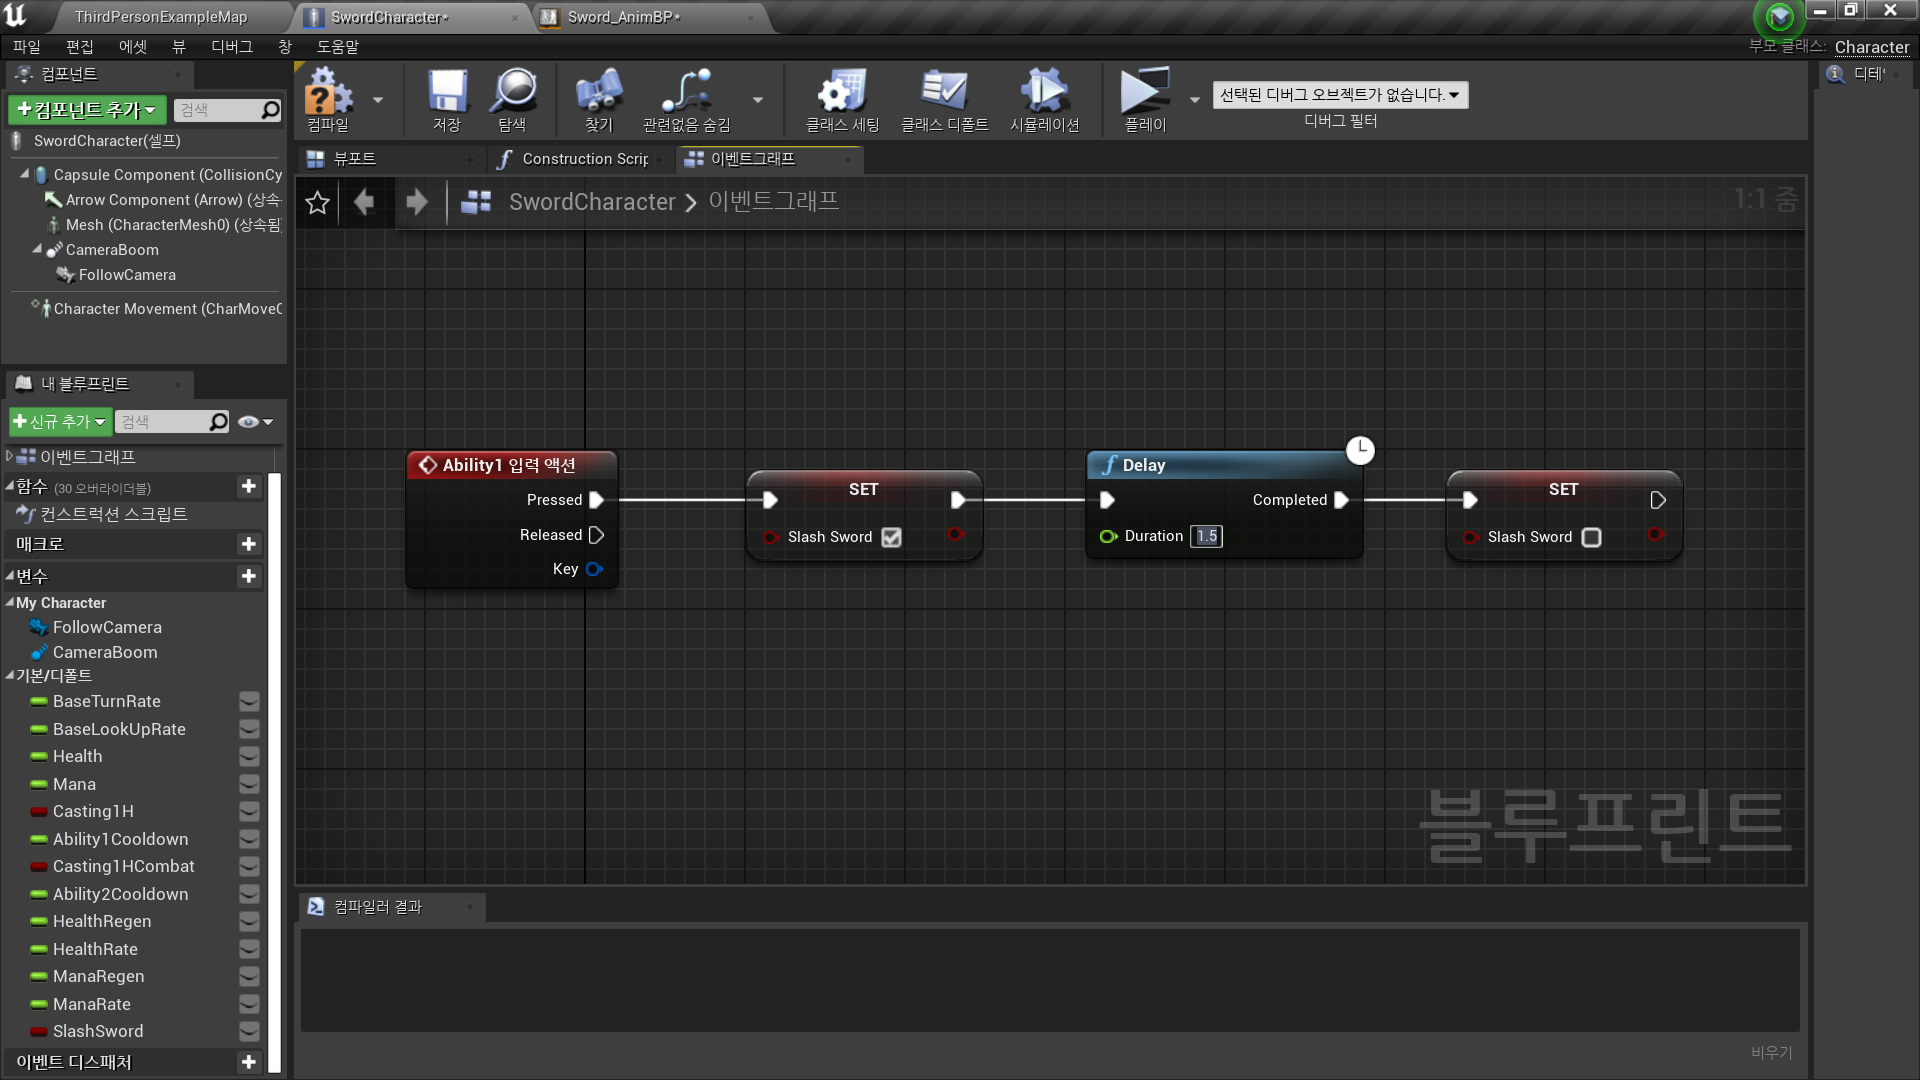Viewport: 1920px width, 1080px height.
Task: Collapse the My Character variable category
Action: [x=9, y=603]
